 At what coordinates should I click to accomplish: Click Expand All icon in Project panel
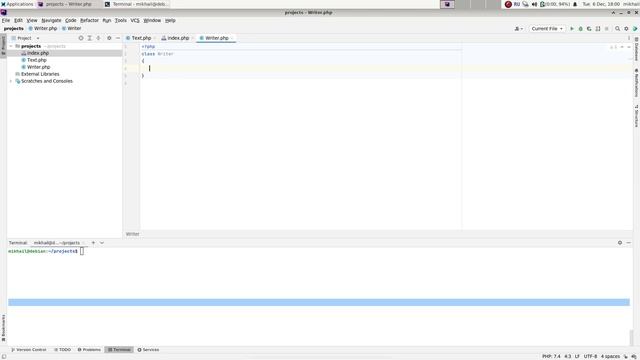89,38
